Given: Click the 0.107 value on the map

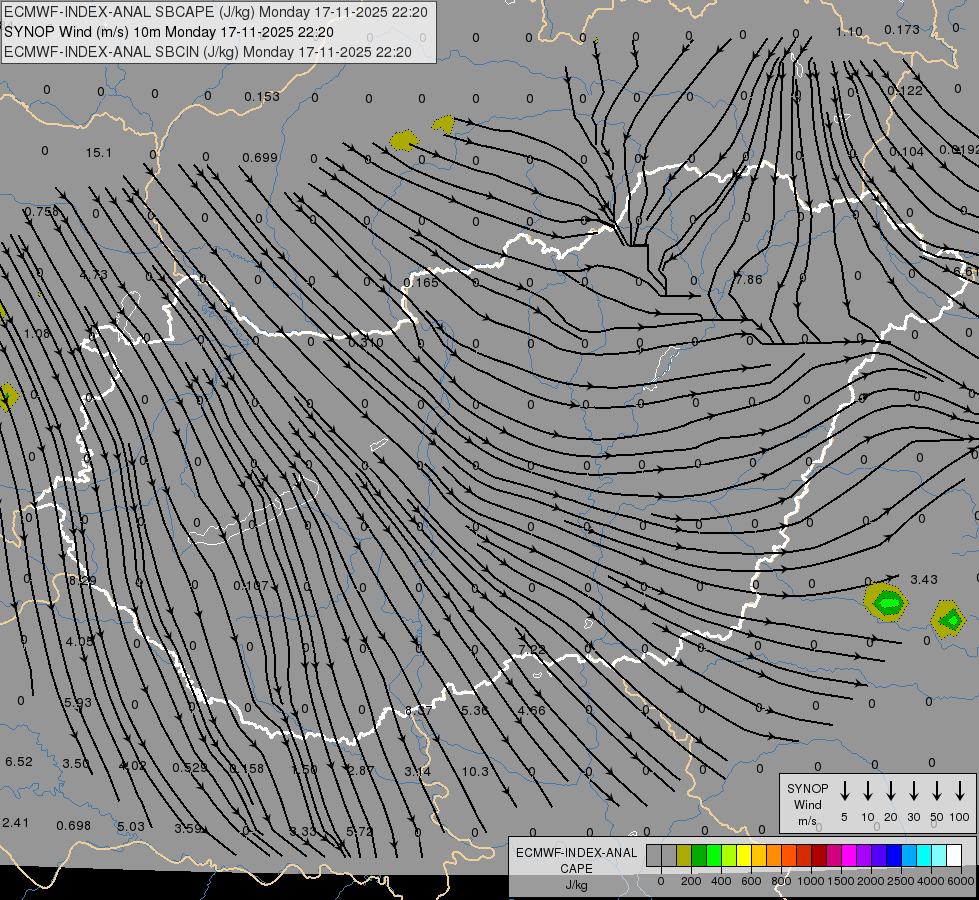Looking at the screenshot, I should pos(251,585).
